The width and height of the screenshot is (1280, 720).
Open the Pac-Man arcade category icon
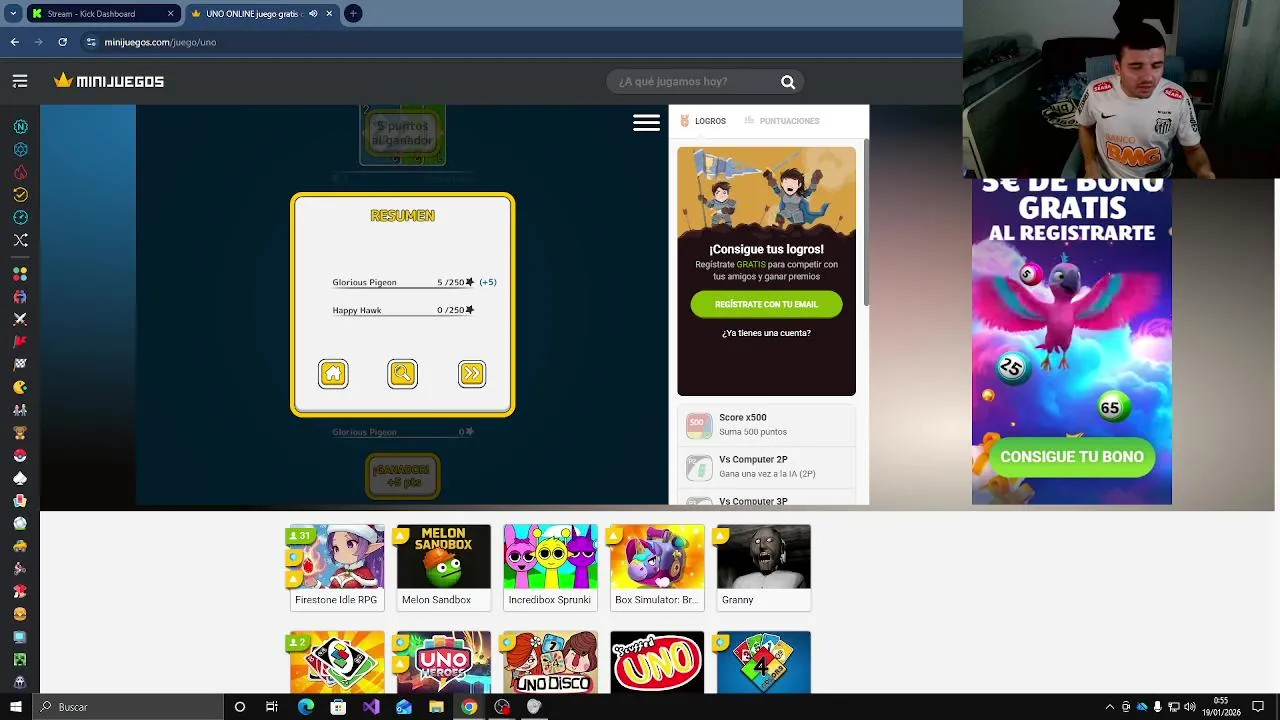point(20,387)
